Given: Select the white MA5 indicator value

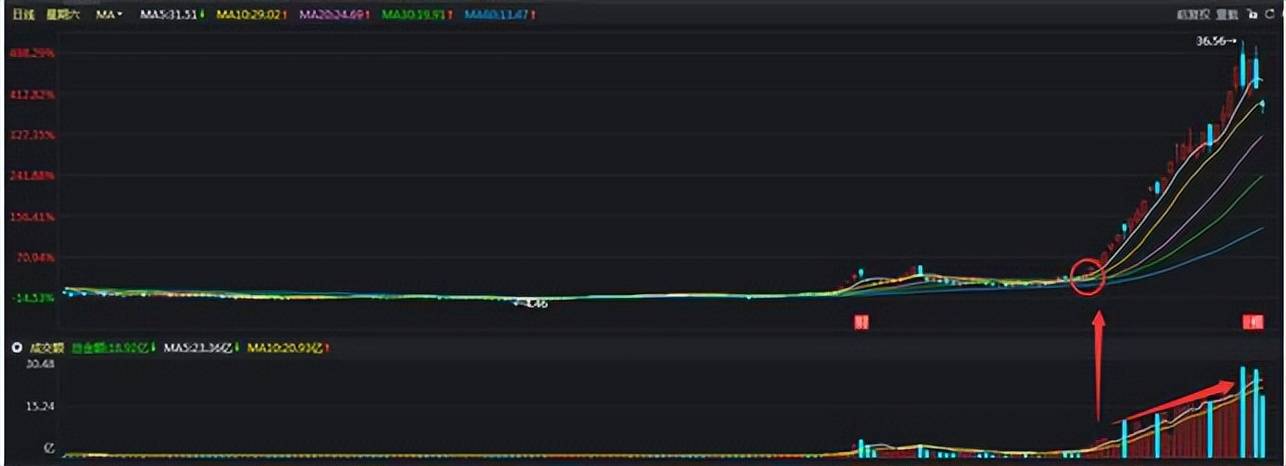Looking at the screenshot, I should pos(172,15).
